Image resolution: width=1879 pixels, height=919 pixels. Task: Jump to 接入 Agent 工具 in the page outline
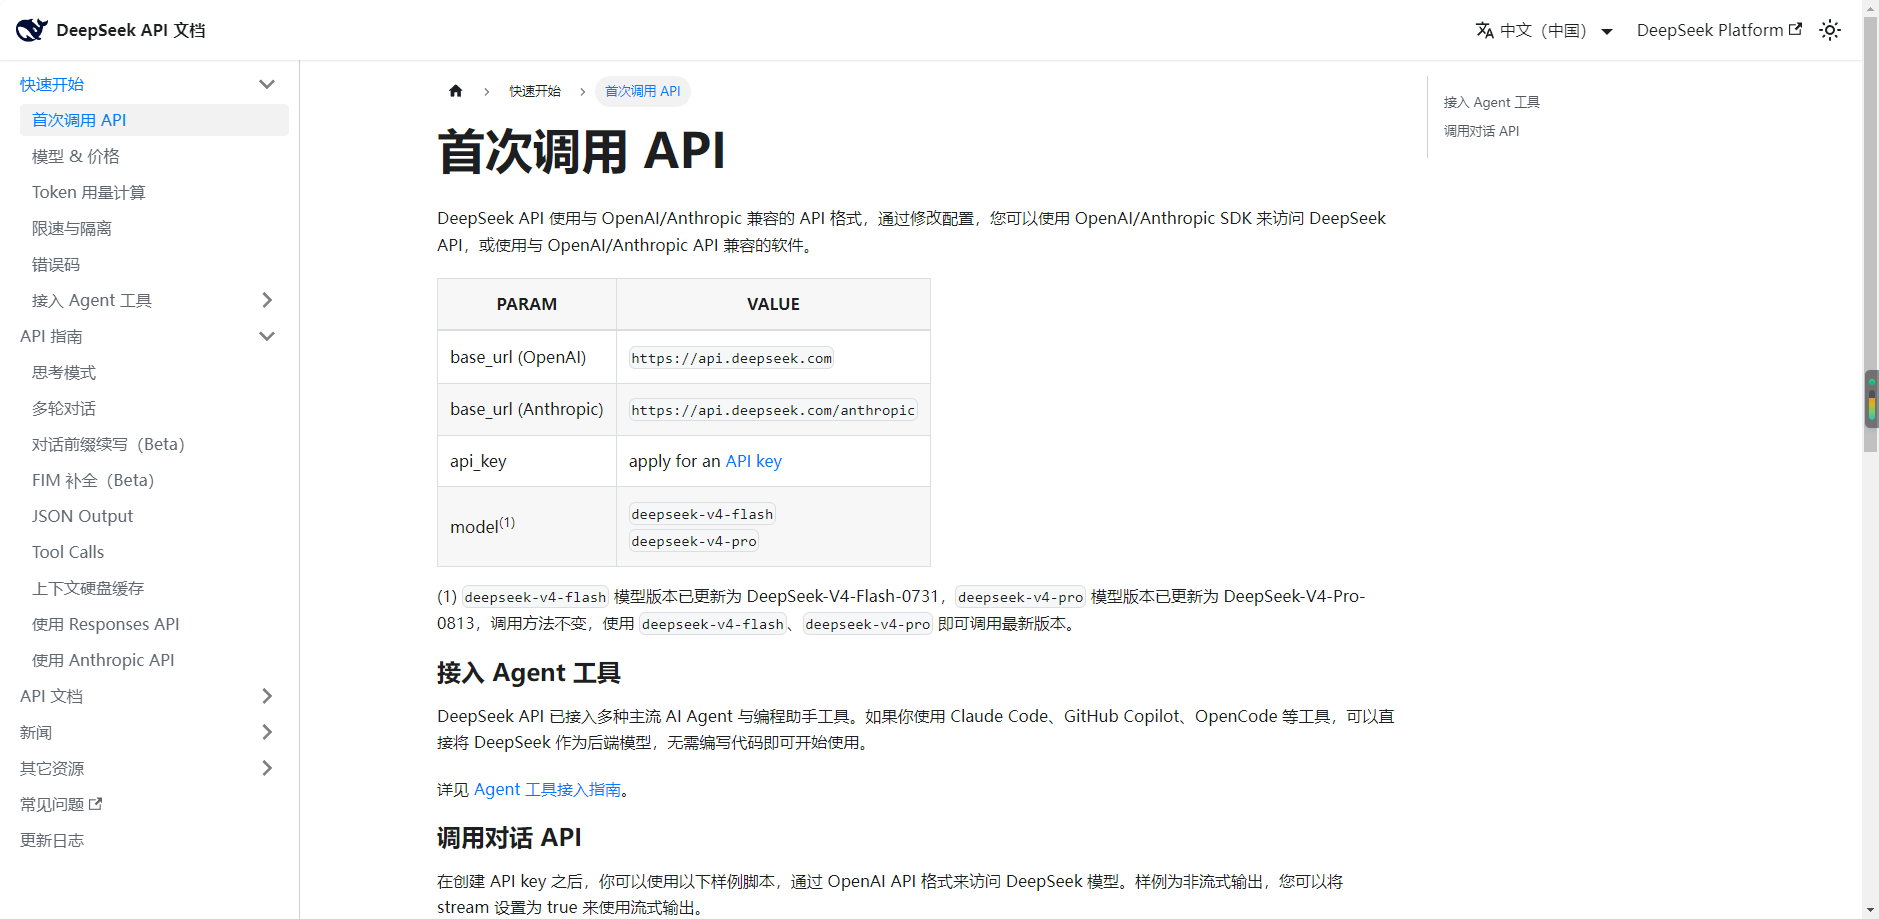click(1492, 102)
